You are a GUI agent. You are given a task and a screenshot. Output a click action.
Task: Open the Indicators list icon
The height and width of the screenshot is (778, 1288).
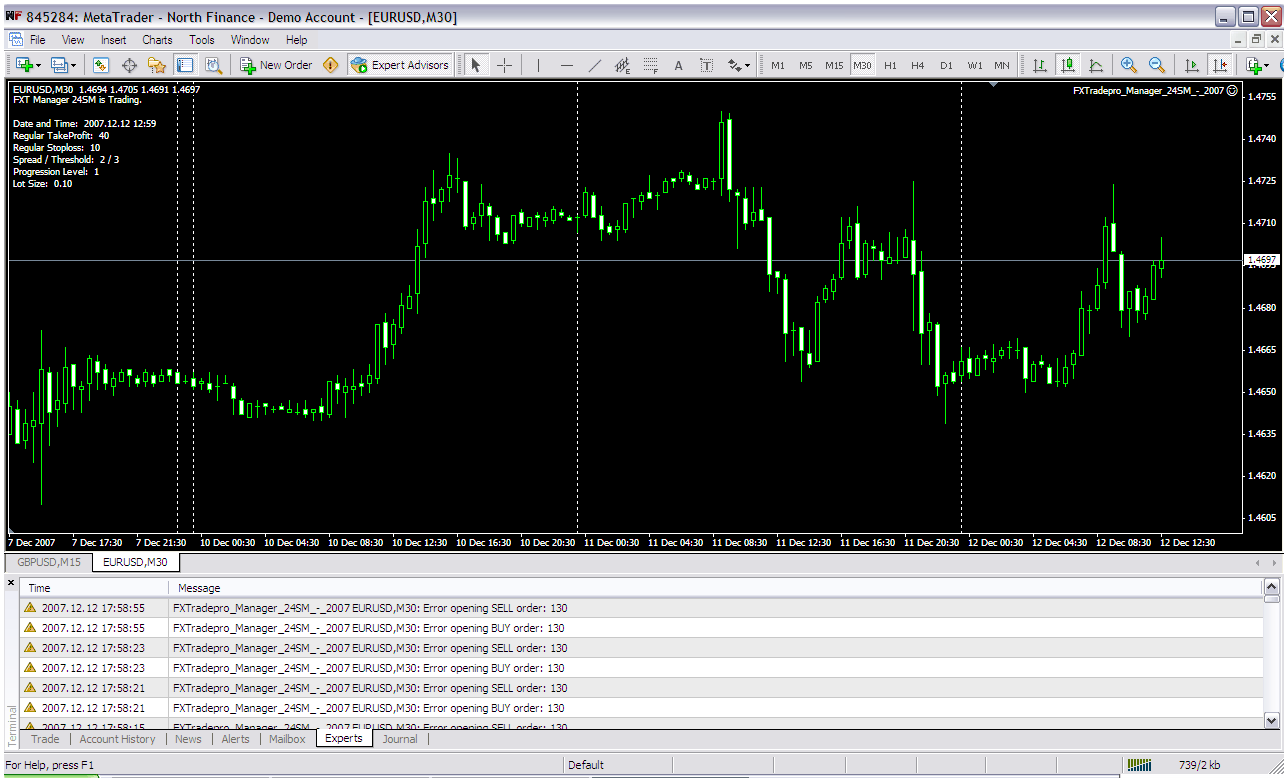(x=1254, y=65)
